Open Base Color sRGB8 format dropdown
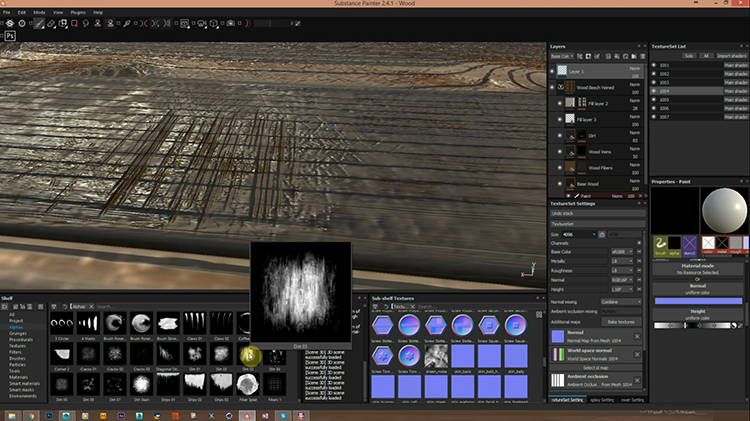The width and height of the screenshot is (750, 421). click(x=622, y=252)
